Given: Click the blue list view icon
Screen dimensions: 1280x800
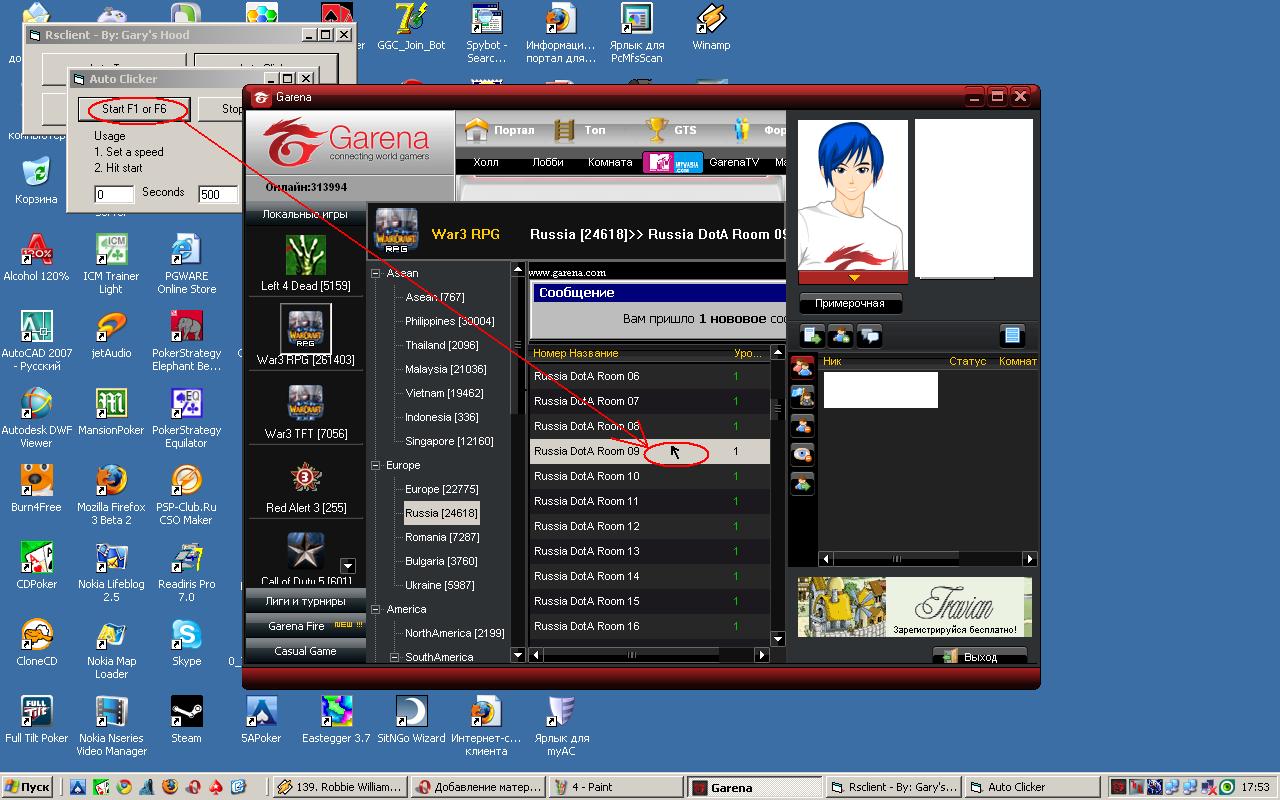Looking at the screenshot, I should pyautogui.click(x=1012, y=336).
